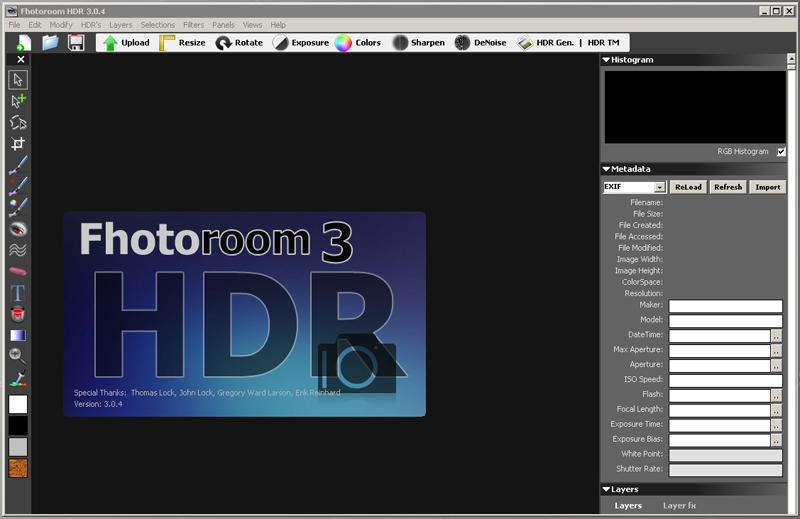Open the File menu
800x519 pixels.
(x=14, y=24)
